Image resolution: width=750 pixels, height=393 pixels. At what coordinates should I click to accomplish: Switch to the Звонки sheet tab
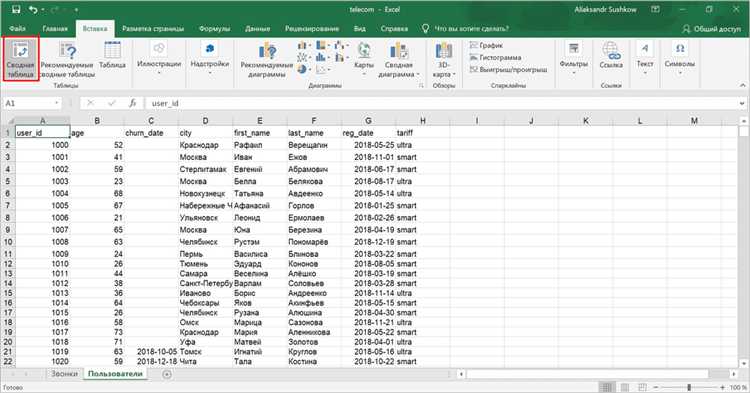click(x=65, y=374)
